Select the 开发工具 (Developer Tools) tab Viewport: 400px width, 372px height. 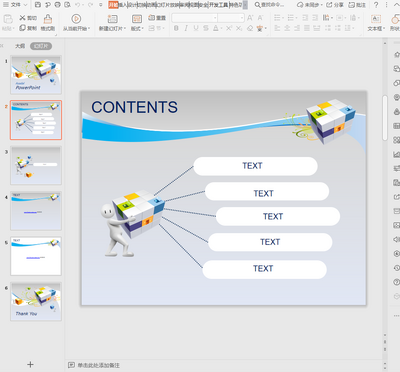(219, 5)
